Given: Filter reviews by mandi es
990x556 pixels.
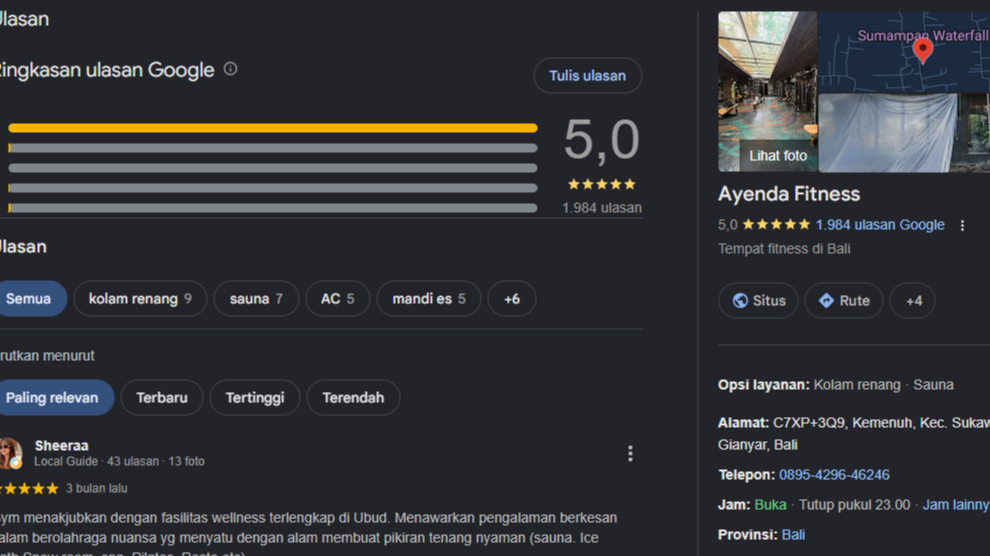Looking at the screenshot, I should 429,299.
